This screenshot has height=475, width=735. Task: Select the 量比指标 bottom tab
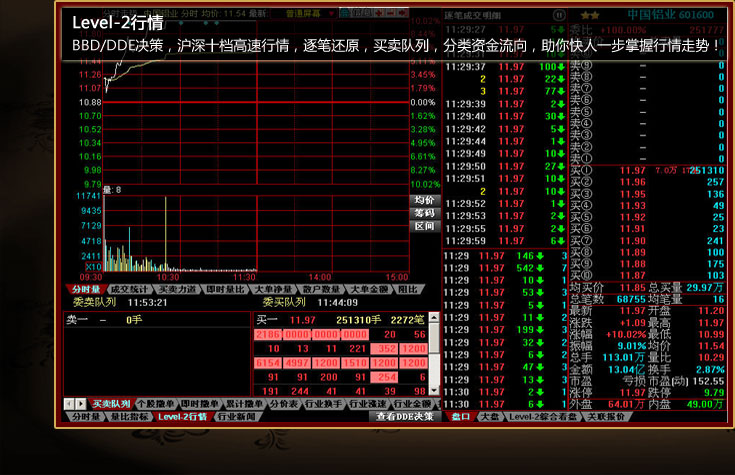point(130,416)
